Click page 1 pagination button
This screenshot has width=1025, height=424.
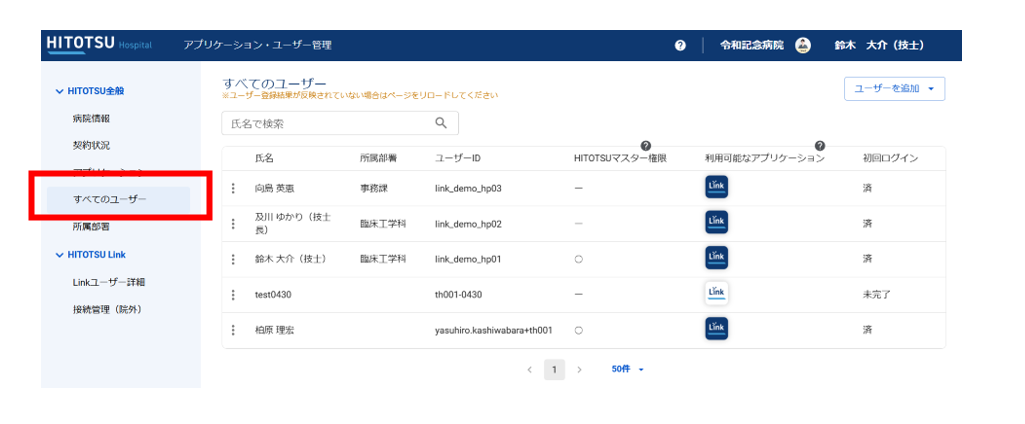(554, 369)
